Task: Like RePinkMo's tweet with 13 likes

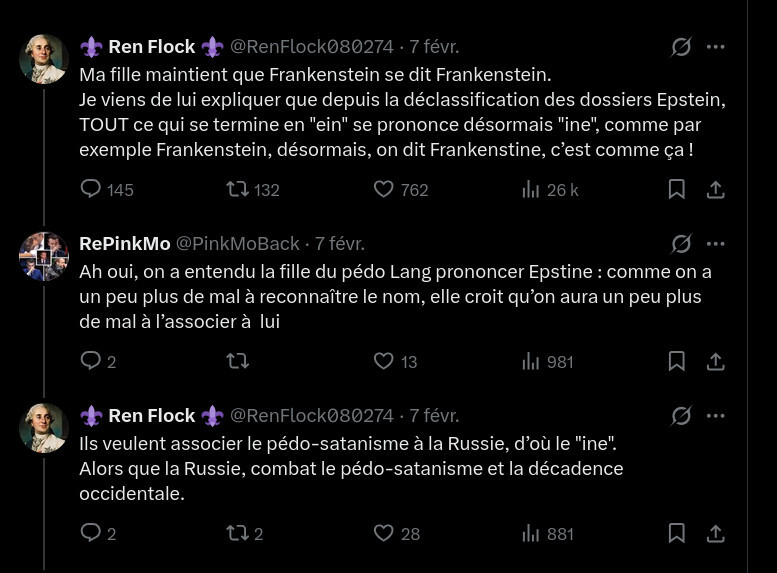Action: coord(384,361)
